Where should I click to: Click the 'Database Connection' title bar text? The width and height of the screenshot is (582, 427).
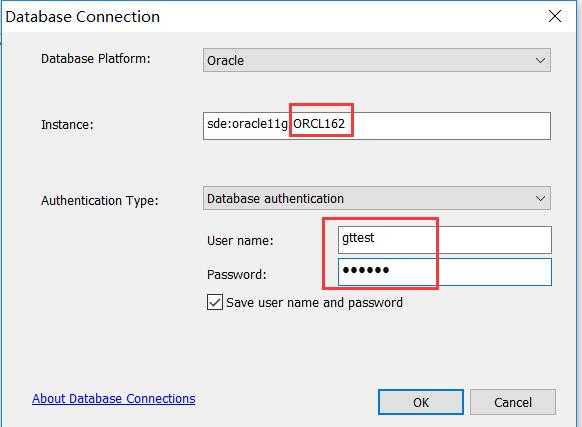[82, 17]
